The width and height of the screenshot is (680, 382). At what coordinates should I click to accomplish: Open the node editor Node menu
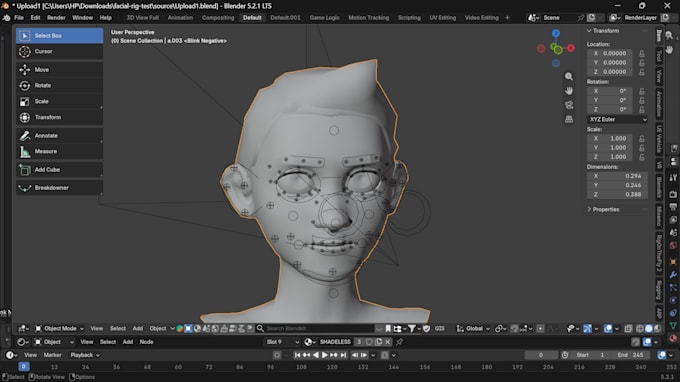[146, 342]
